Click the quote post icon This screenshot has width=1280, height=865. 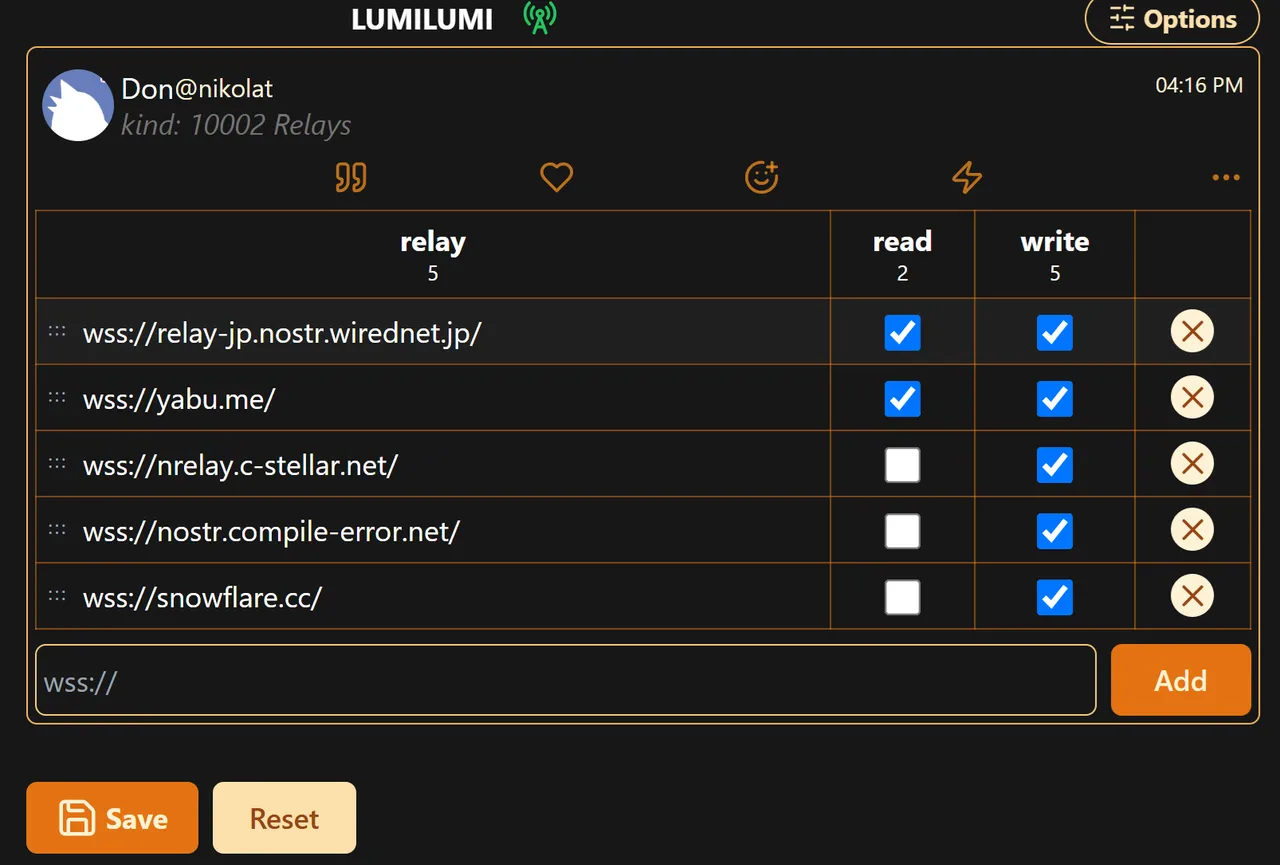tap(351, 178)
